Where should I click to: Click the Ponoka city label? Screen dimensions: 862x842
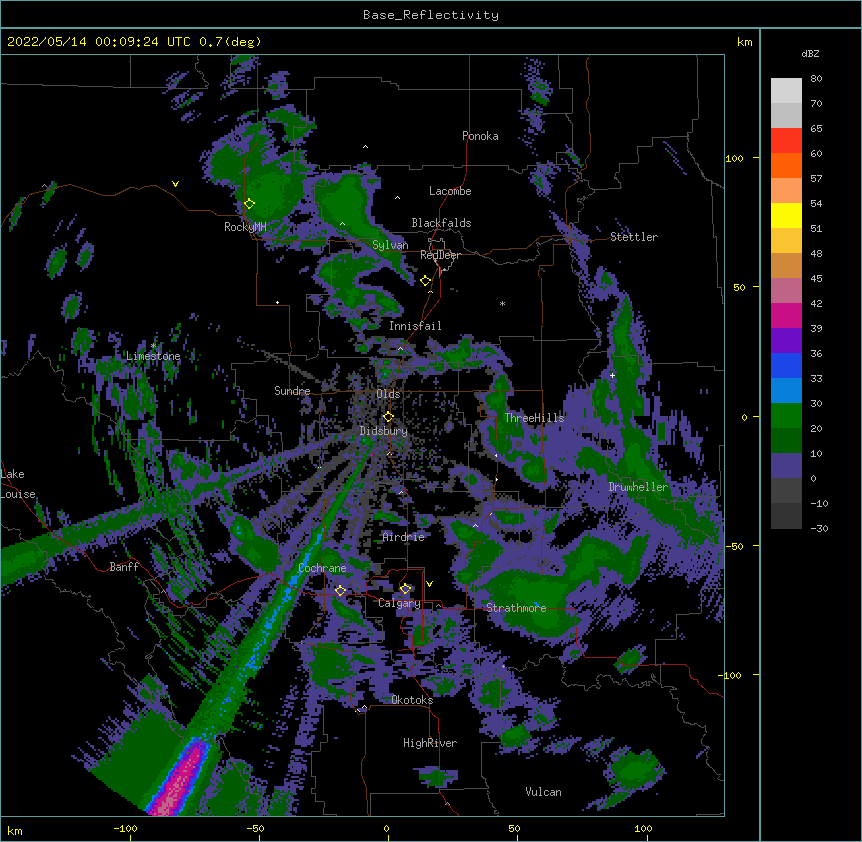pos(480,136)
